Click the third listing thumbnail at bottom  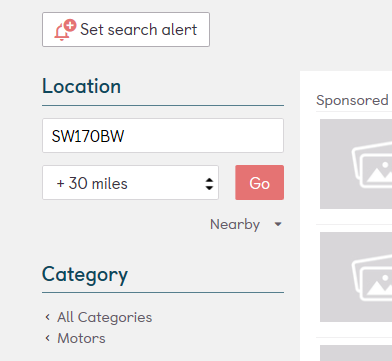point(356,353)
